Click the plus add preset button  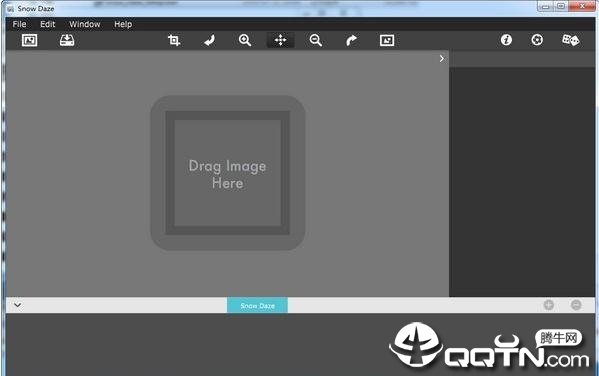pos(549,305)
